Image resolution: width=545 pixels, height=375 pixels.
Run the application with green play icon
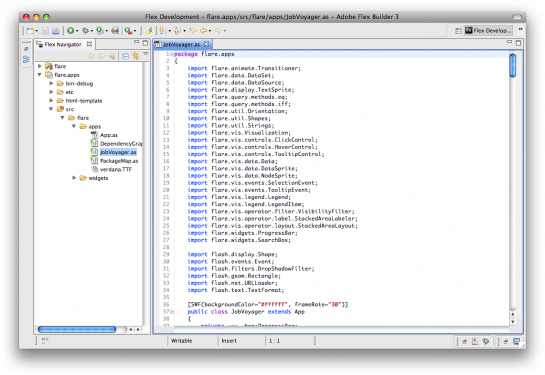tap(71, 31)
